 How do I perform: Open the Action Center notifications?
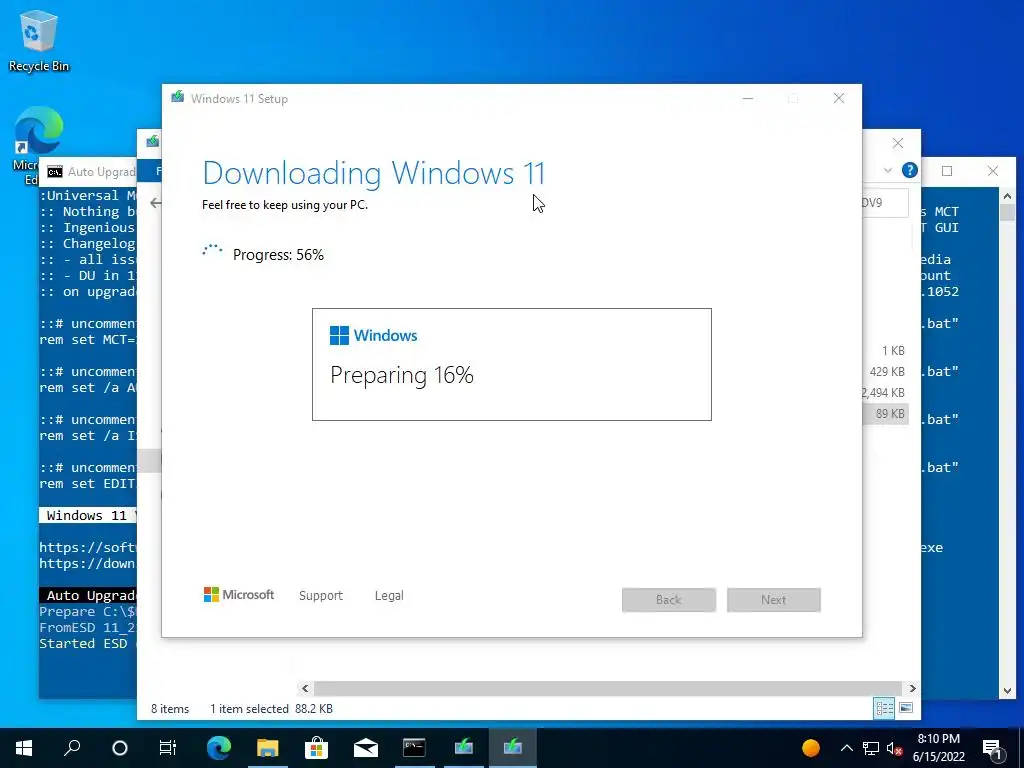pos(993,748)
